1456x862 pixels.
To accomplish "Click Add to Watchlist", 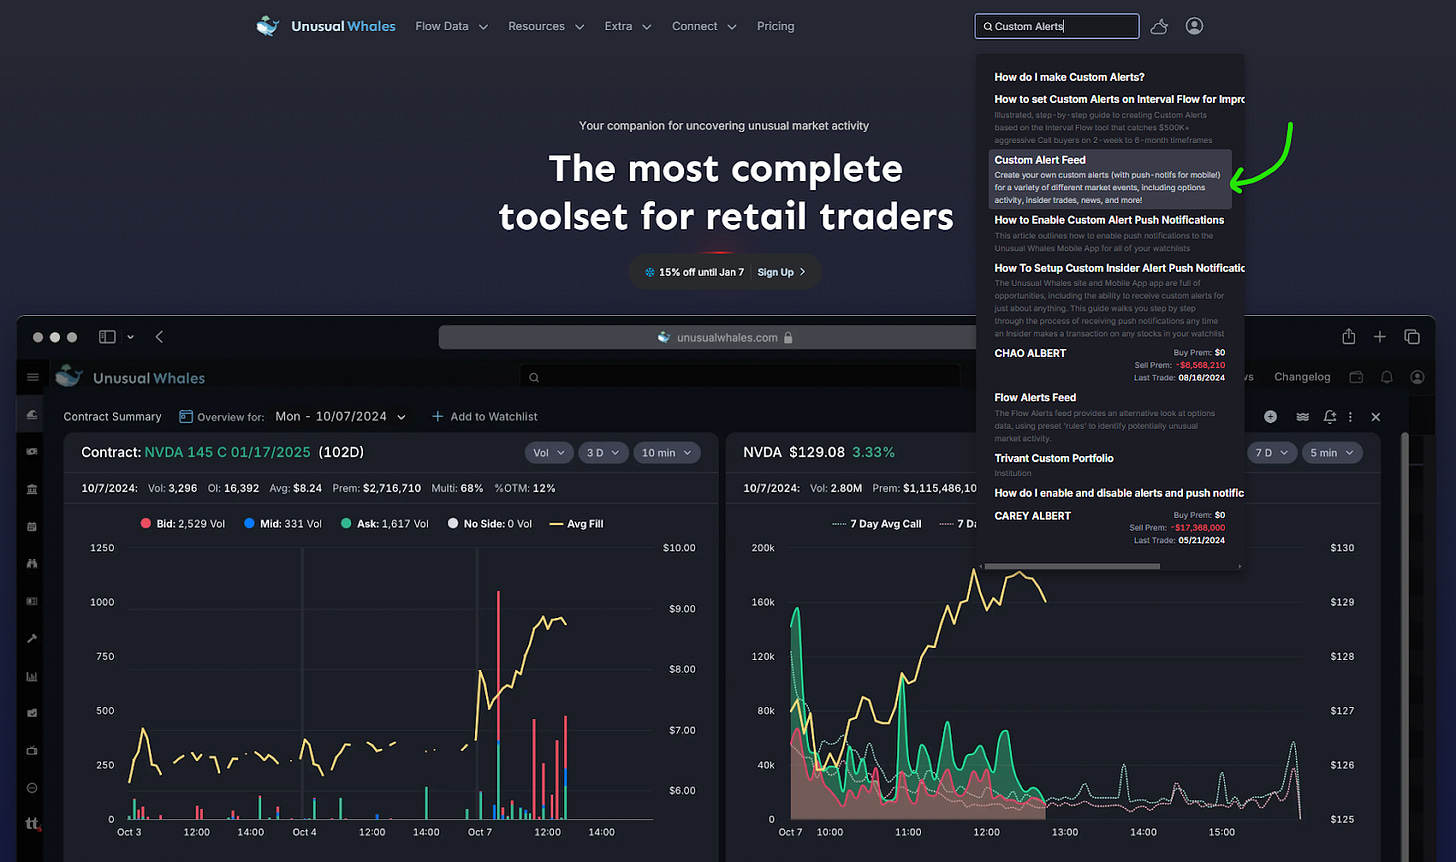I will point(485,416).
